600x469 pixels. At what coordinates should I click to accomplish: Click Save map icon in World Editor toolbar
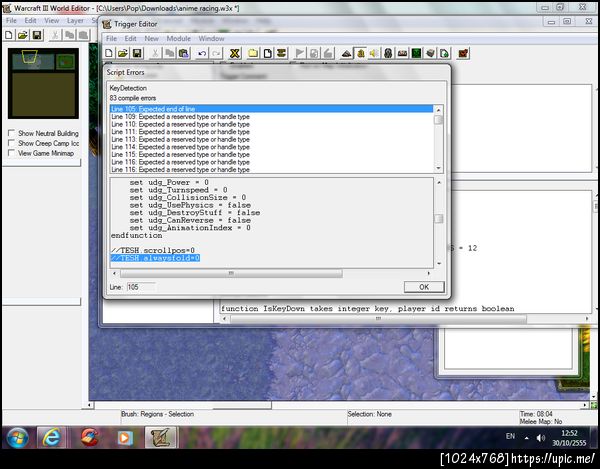click(x=37, y=35)
